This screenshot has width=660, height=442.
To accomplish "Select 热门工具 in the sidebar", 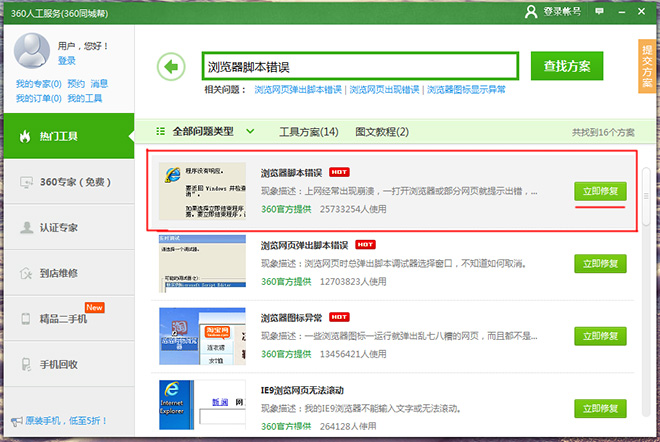I will click(69, 136).
